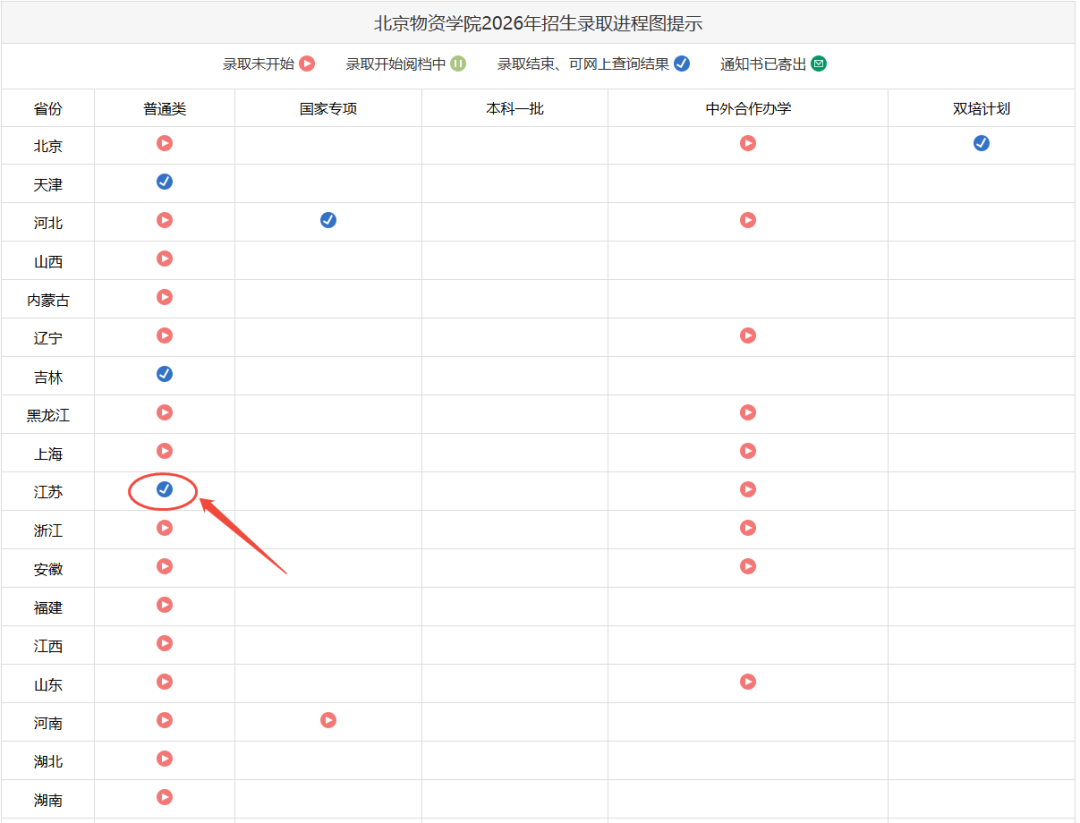
Task: Click the green pause icon for 录取开始阅档中
Action: [x=458, y=64]
